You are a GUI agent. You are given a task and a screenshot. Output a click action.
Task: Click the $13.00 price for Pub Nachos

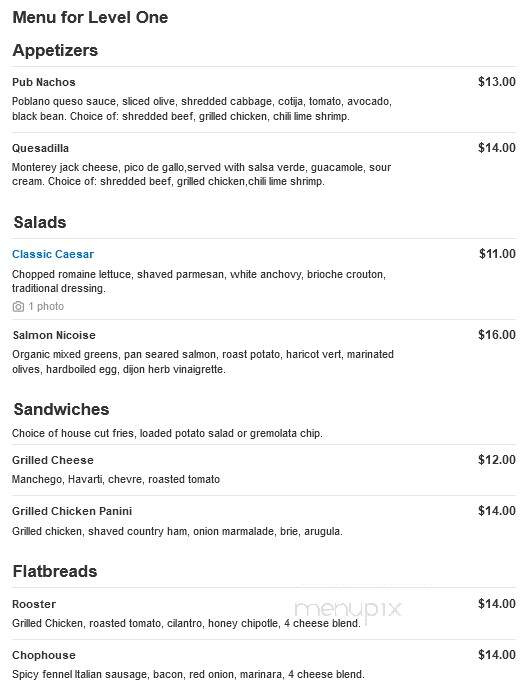[x=497, y=82]
